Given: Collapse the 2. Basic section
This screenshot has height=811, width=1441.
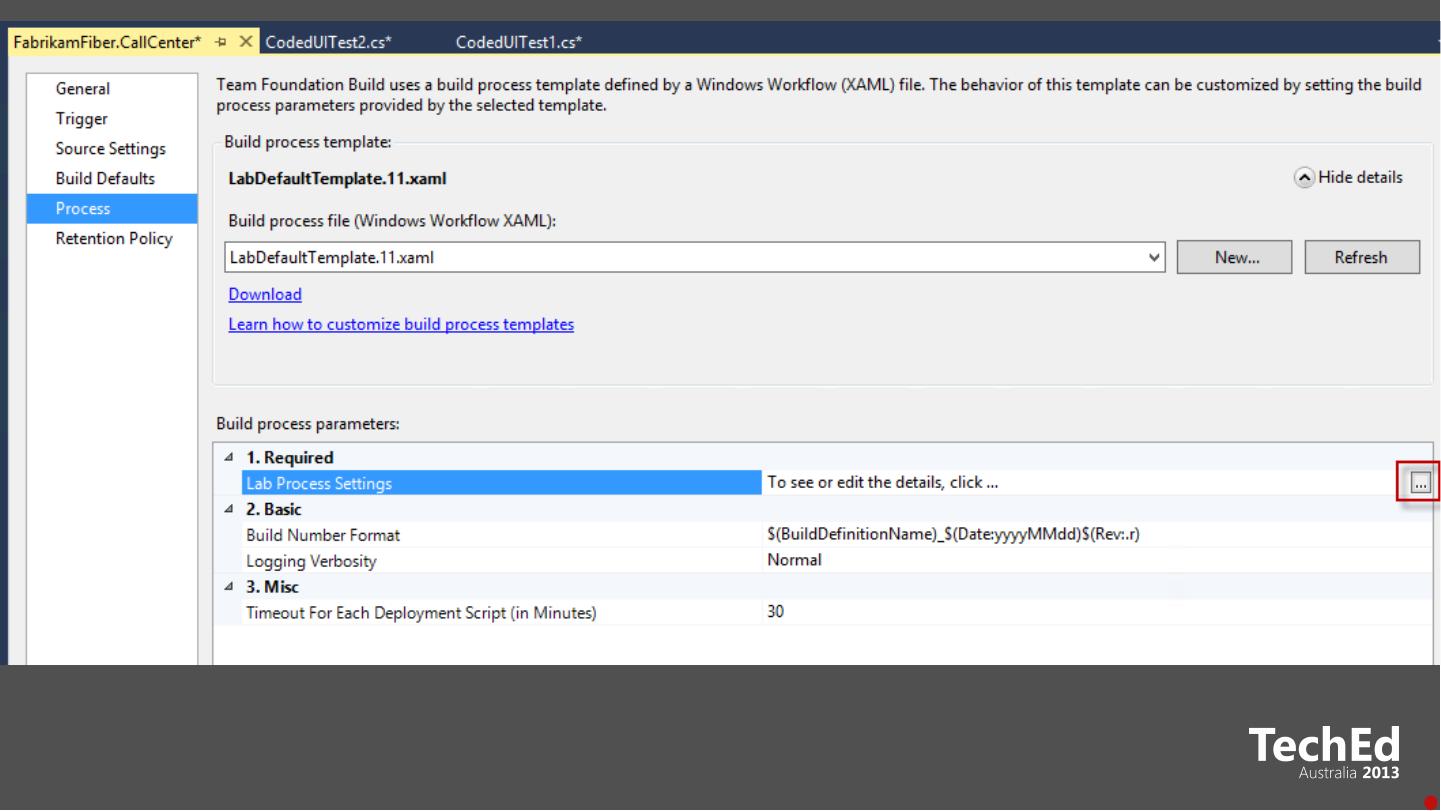Looking at the screenshot, I should 231,510.
